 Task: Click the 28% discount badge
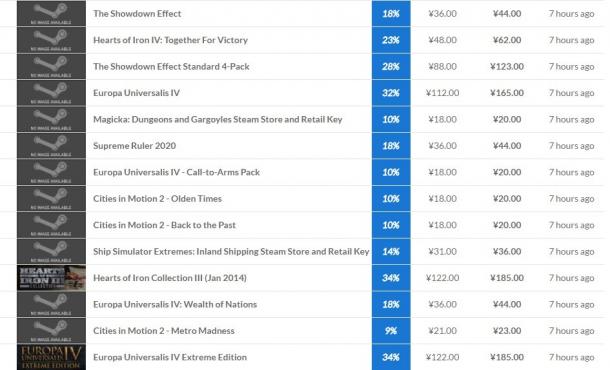coord(391,67)
